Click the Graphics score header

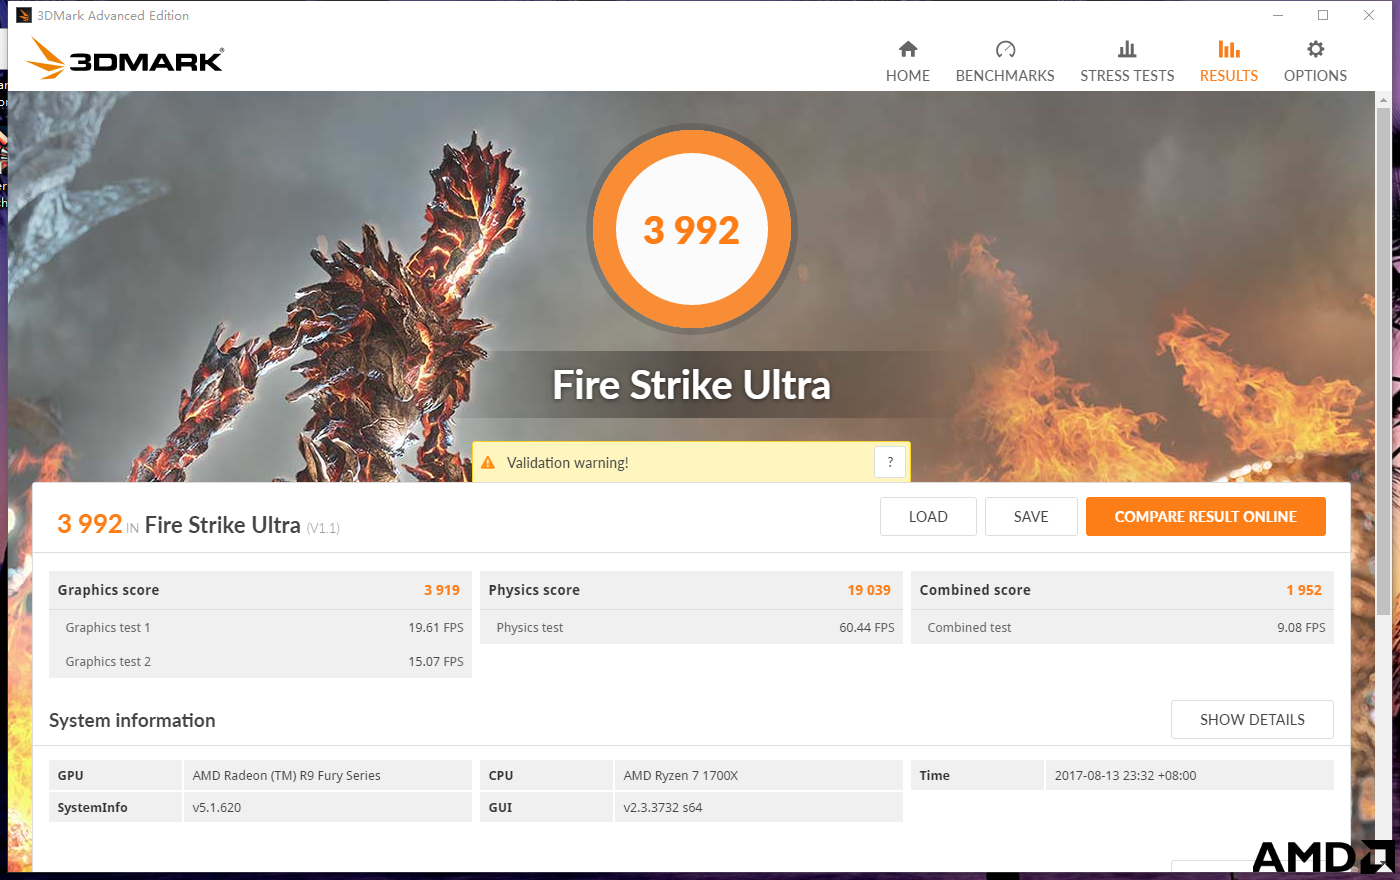click(x=260, y=590)
